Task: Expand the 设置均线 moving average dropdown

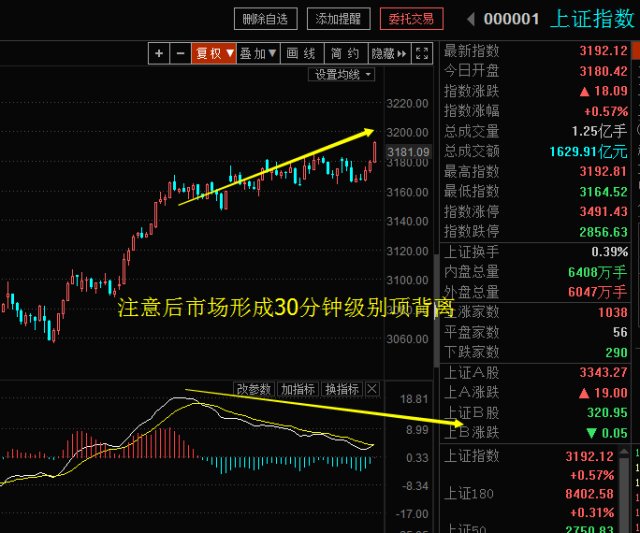Action: coord(344,74)
